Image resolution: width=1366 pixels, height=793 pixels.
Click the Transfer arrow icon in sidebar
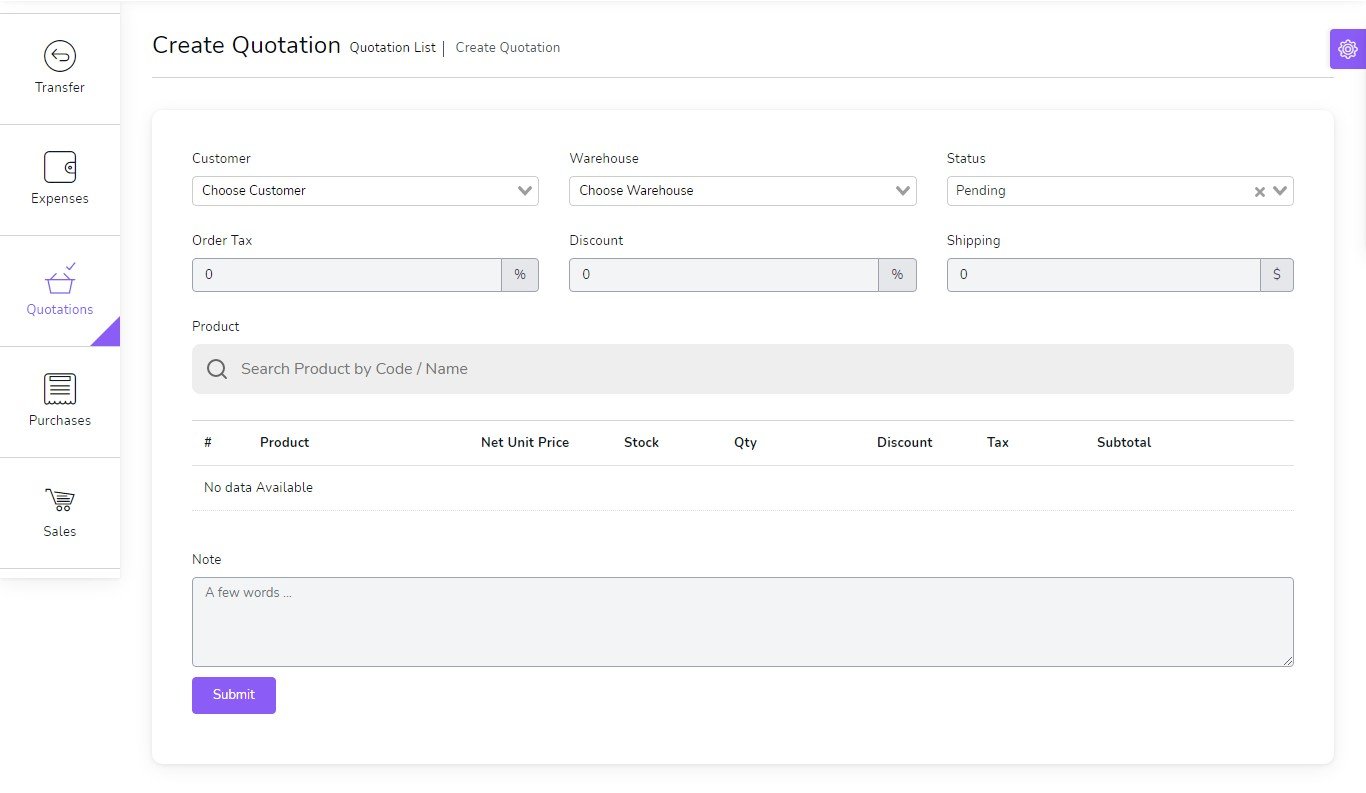tap(60, 56)
